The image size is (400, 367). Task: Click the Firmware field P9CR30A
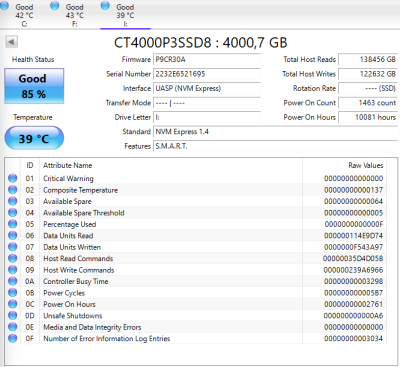(207, 59)
